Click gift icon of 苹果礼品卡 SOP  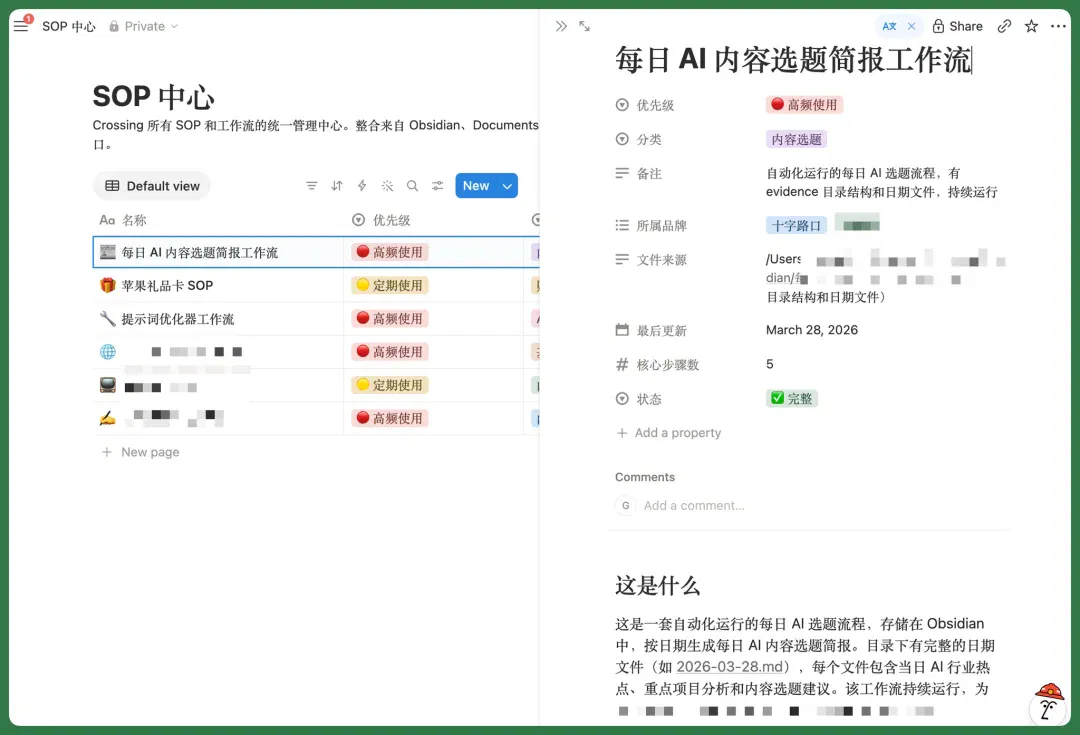[x=107, y=285]
